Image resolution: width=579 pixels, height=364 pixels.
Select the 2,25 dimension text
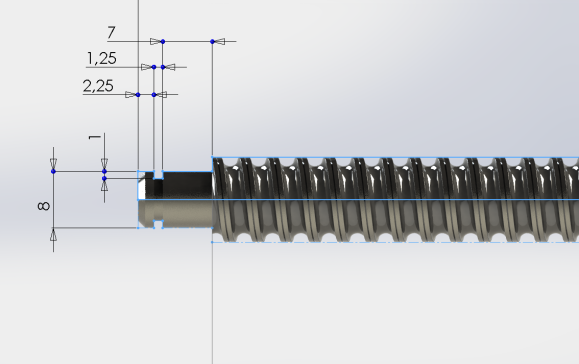98,86
